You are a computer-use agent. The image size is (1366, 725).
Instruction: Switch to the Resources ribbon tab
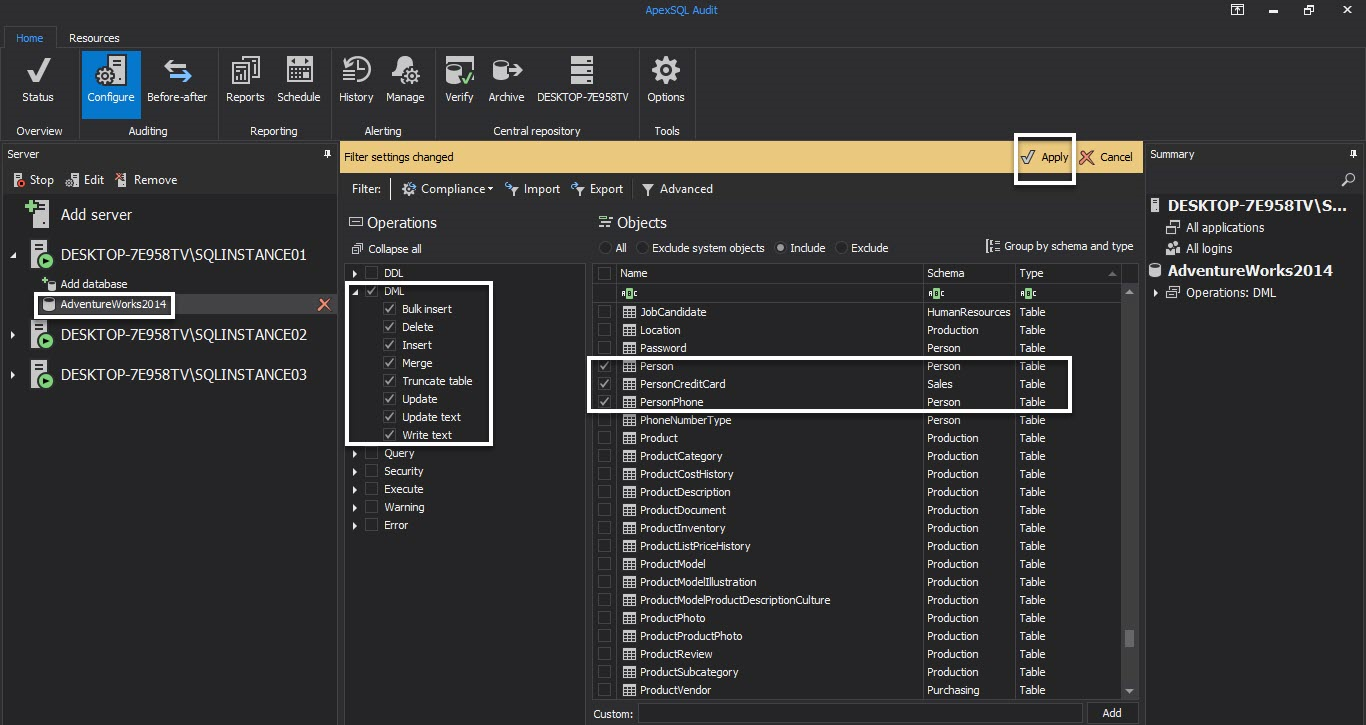pos(94,38)
